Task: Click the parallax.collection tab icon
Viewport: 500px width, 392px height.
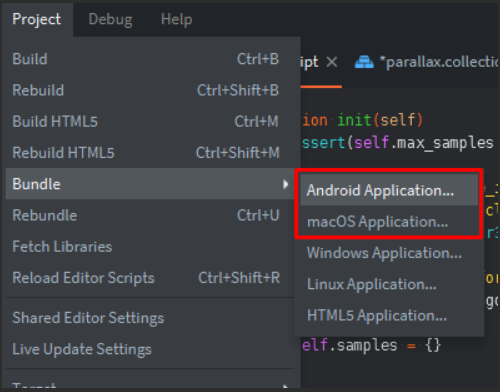Action: [x=364, y=62]
